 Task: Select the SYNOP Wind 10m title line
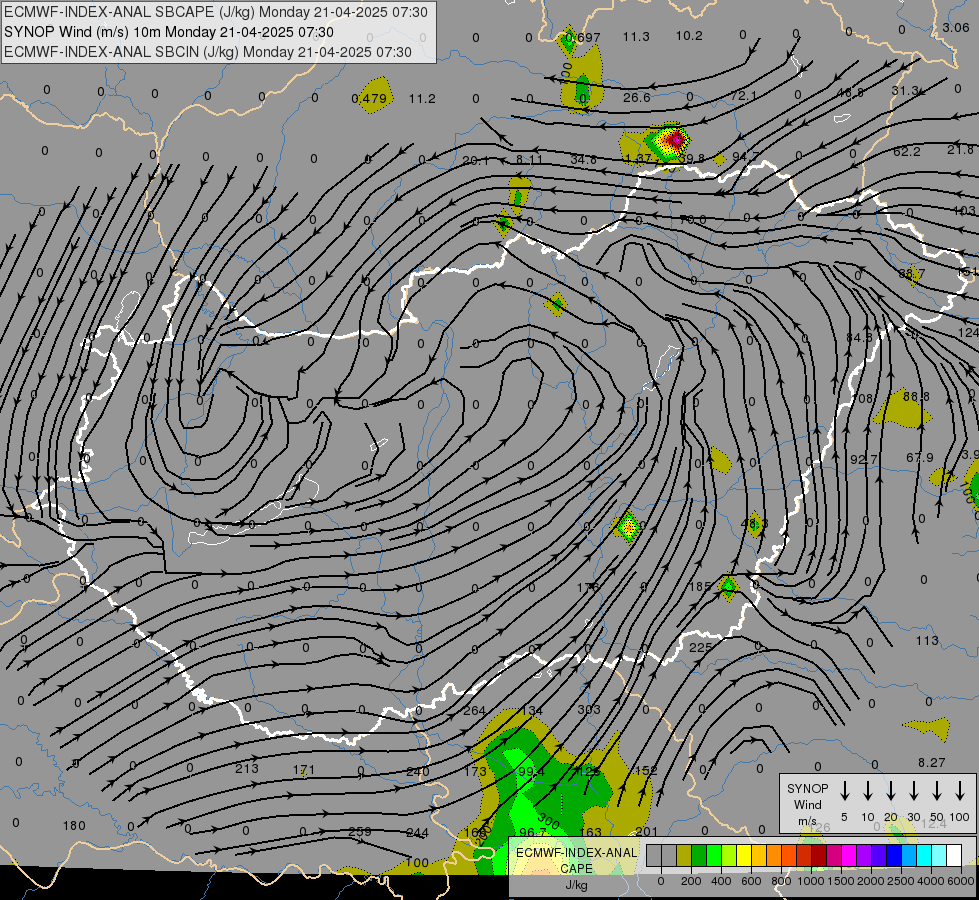coord(169,32)
